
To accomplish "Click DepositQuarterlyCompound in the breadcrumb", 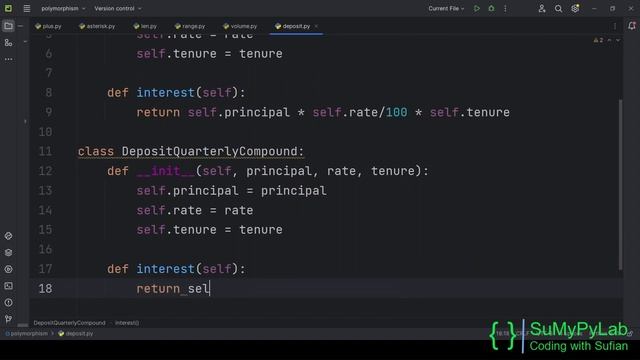I will point(69,323).
